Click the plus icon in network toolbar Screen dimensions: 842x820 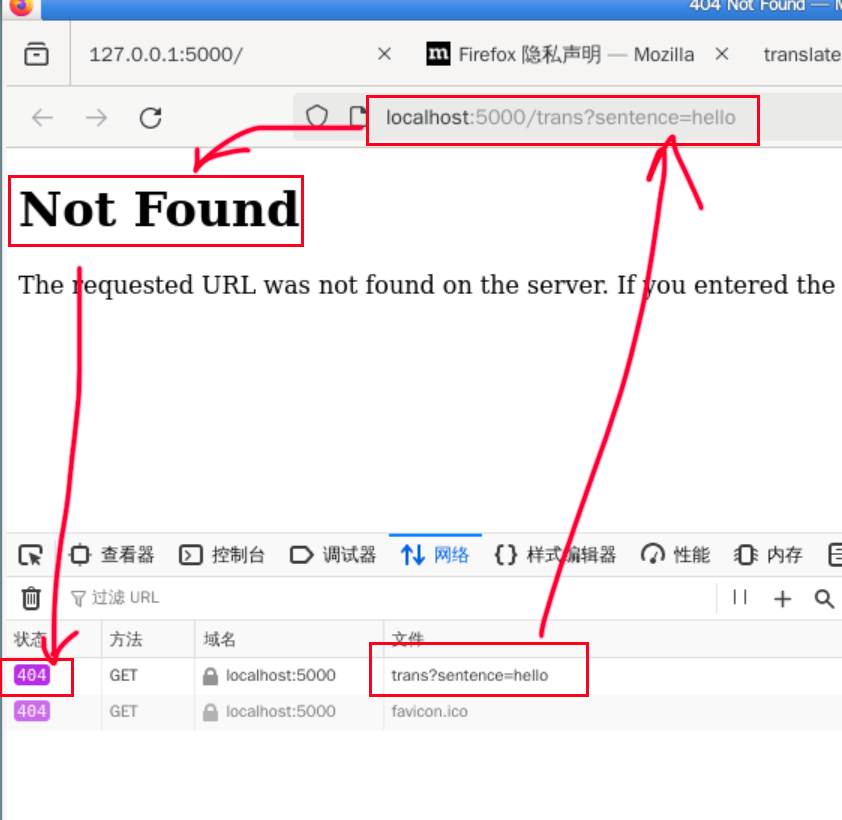(x=782, y=598)
